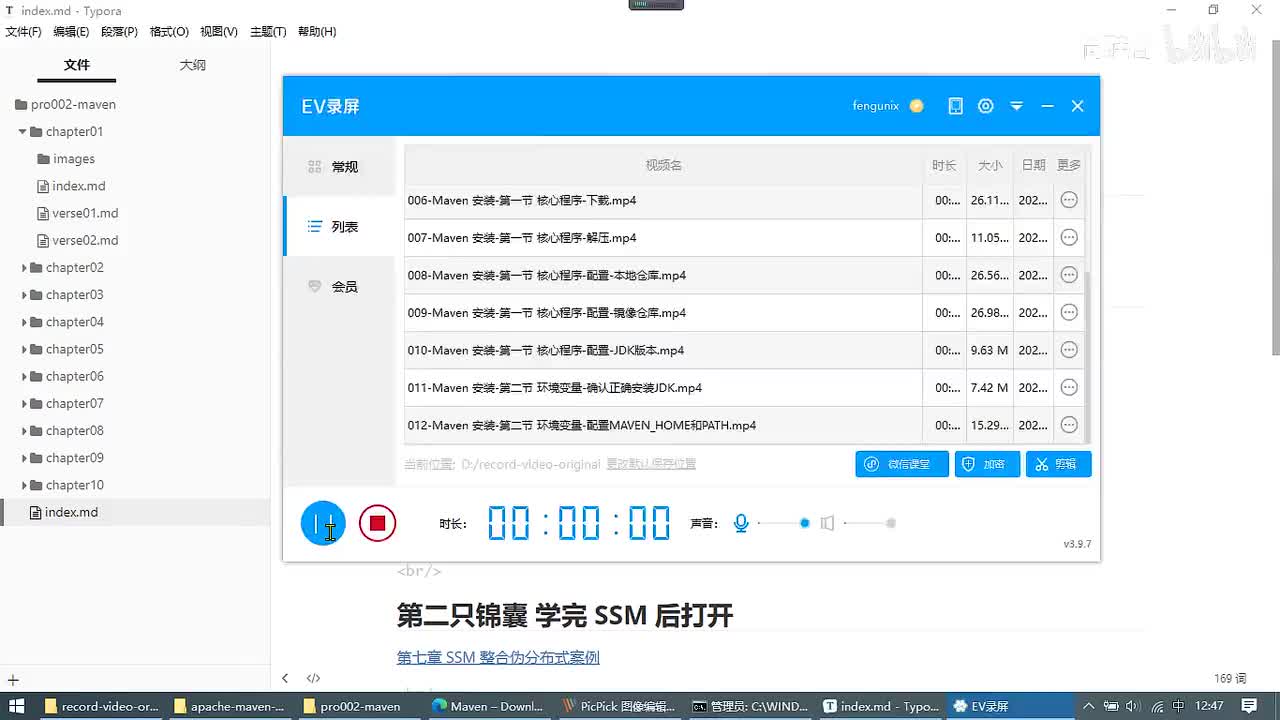
Task: Expand the chapter08 folder
Action: pos(24,431)
